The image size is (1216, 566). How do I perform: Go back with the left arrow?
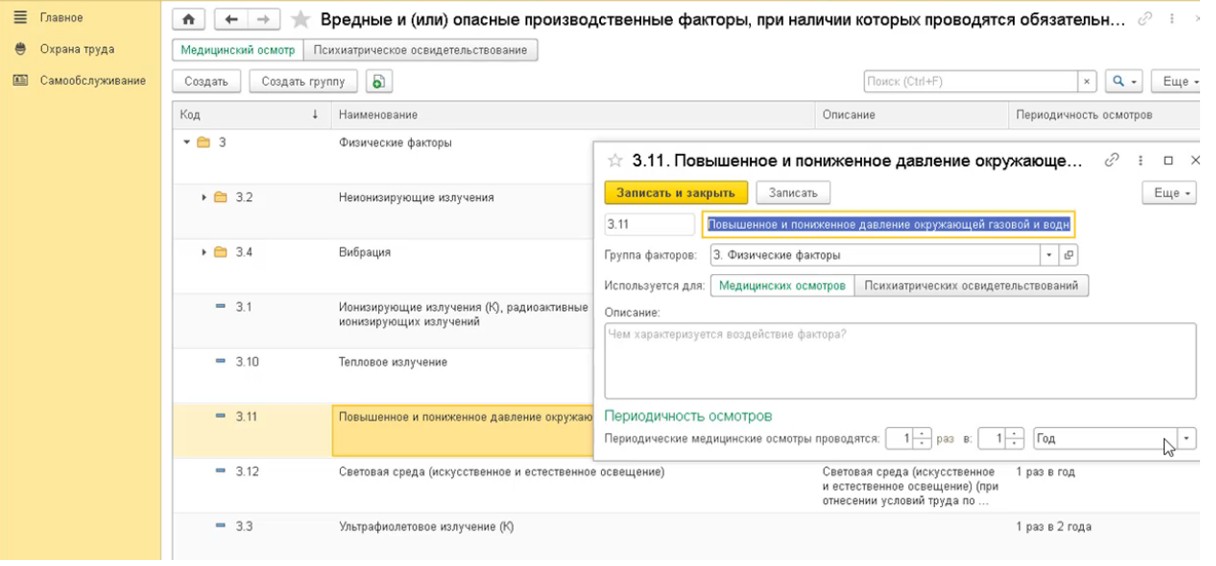point(231,19)
